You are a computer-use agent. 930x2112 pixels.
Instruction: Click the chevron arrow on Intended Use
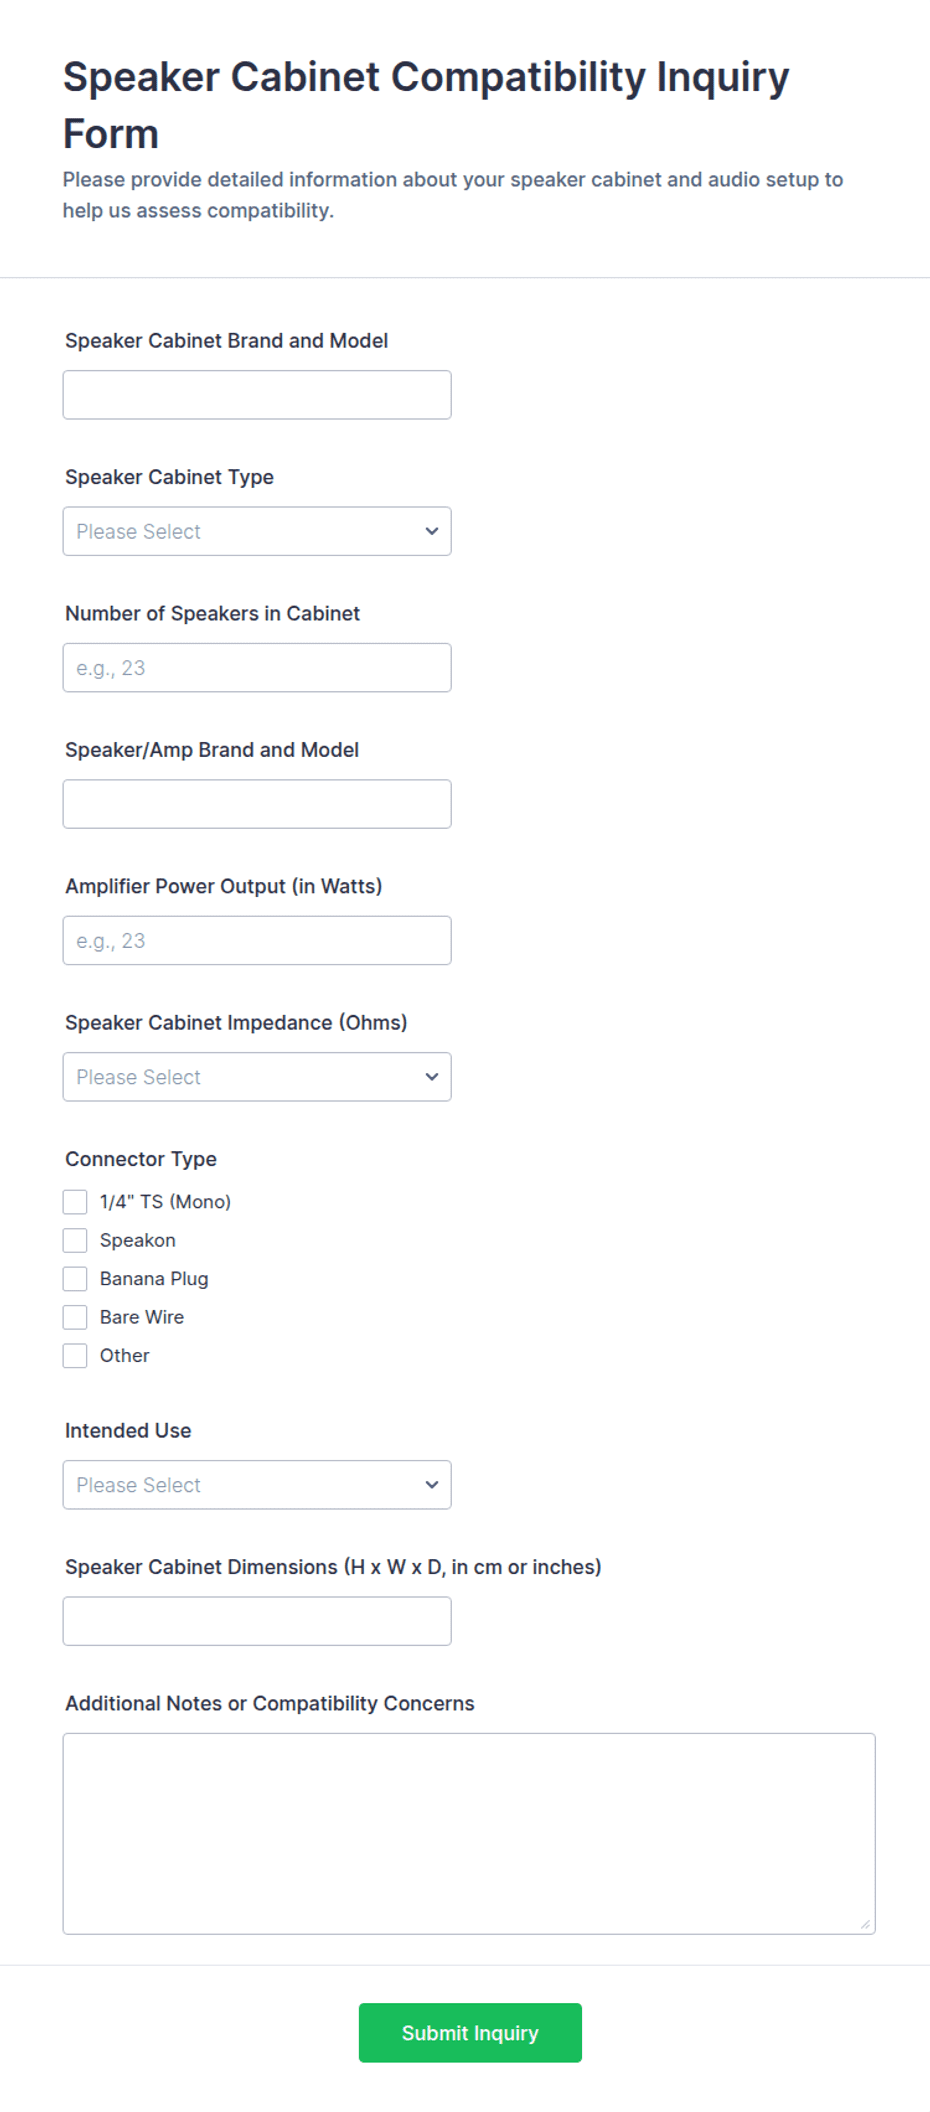pos(432,1485)
